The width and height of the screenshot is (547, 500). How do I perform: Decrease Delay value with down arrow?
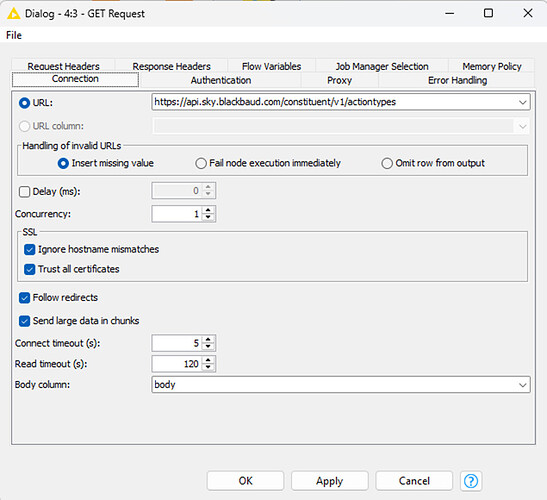click(x=208, y=194)
